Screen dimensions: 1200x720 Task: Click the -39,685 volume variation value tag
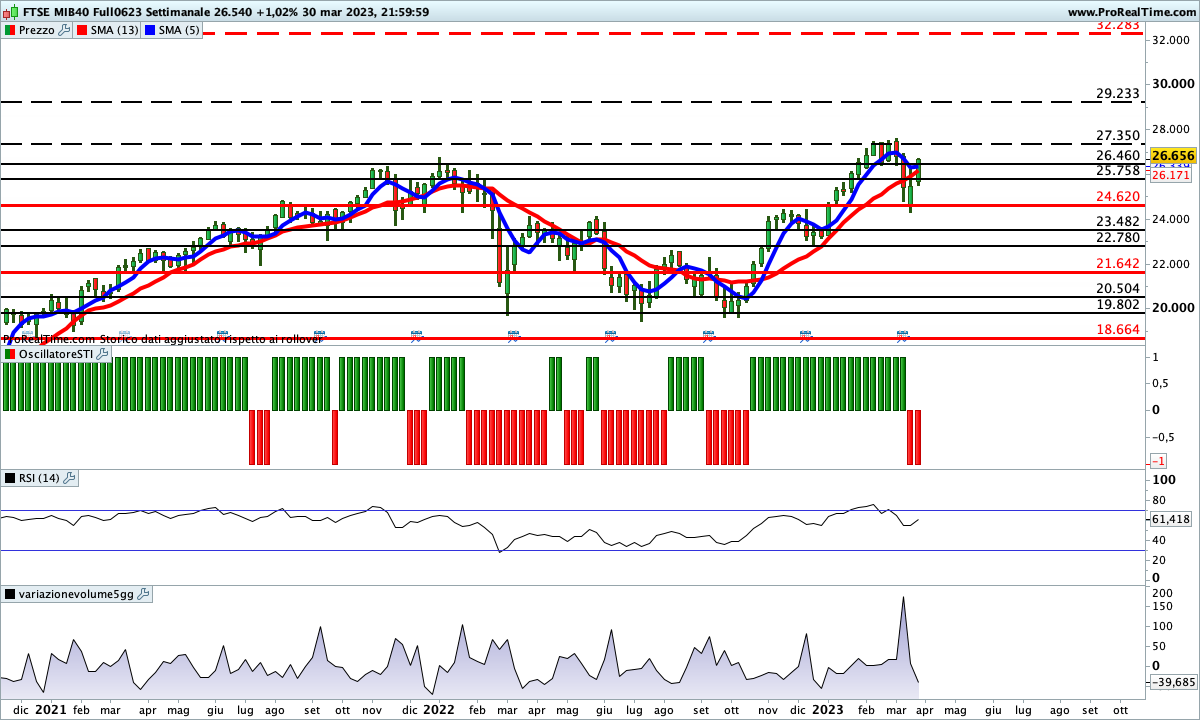pos(1173,682)
